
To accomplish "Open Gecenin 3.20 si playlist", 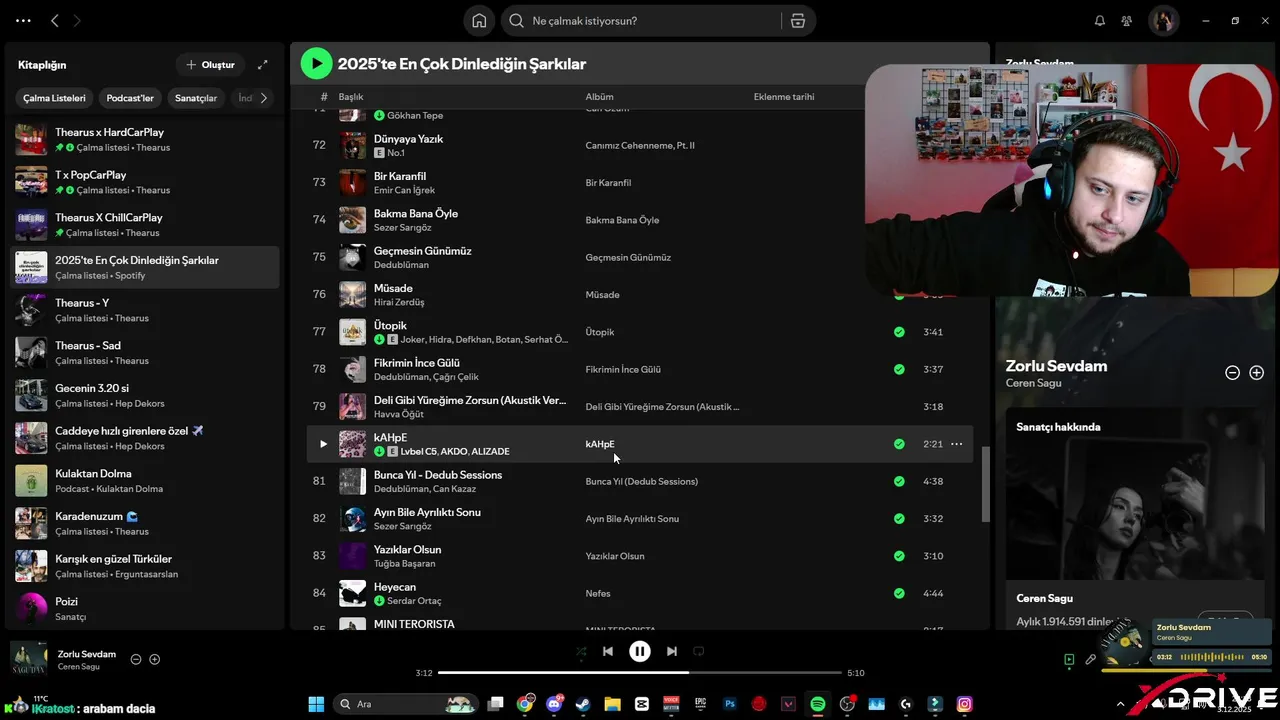I will (x=145, y=396).
